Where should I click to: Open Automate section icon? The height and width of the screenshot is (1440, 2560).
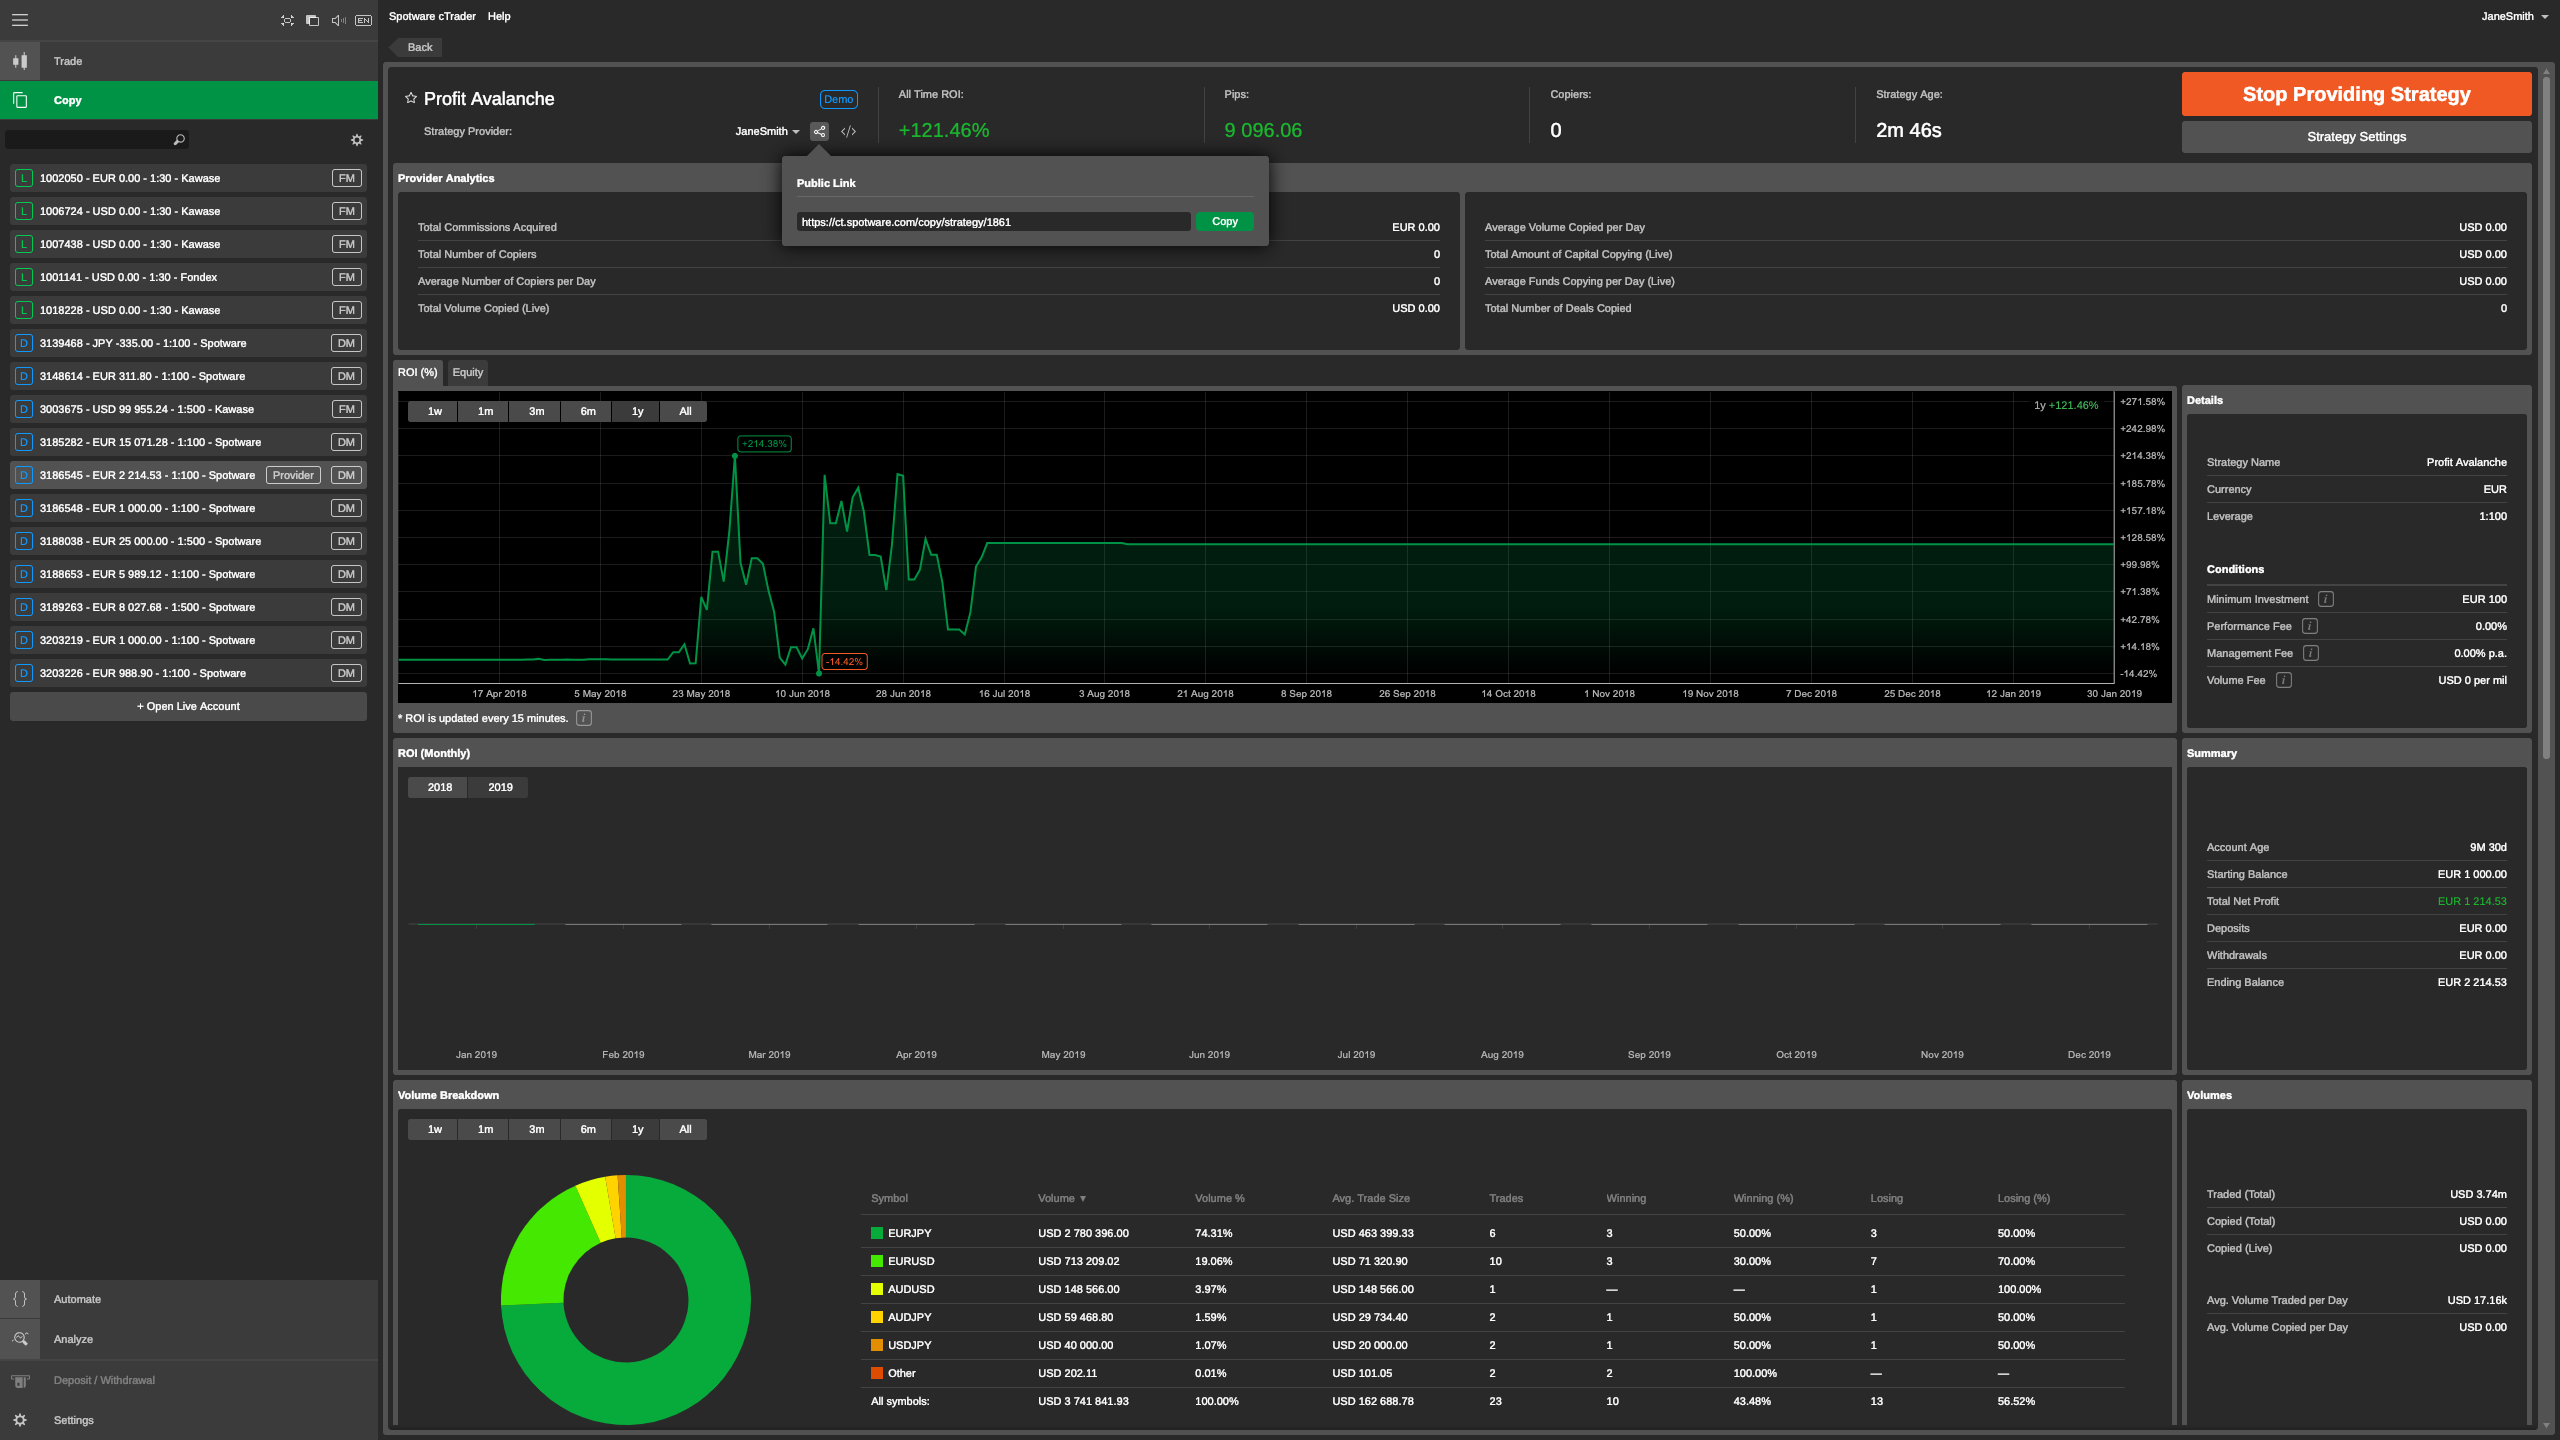coord(20,1299)
